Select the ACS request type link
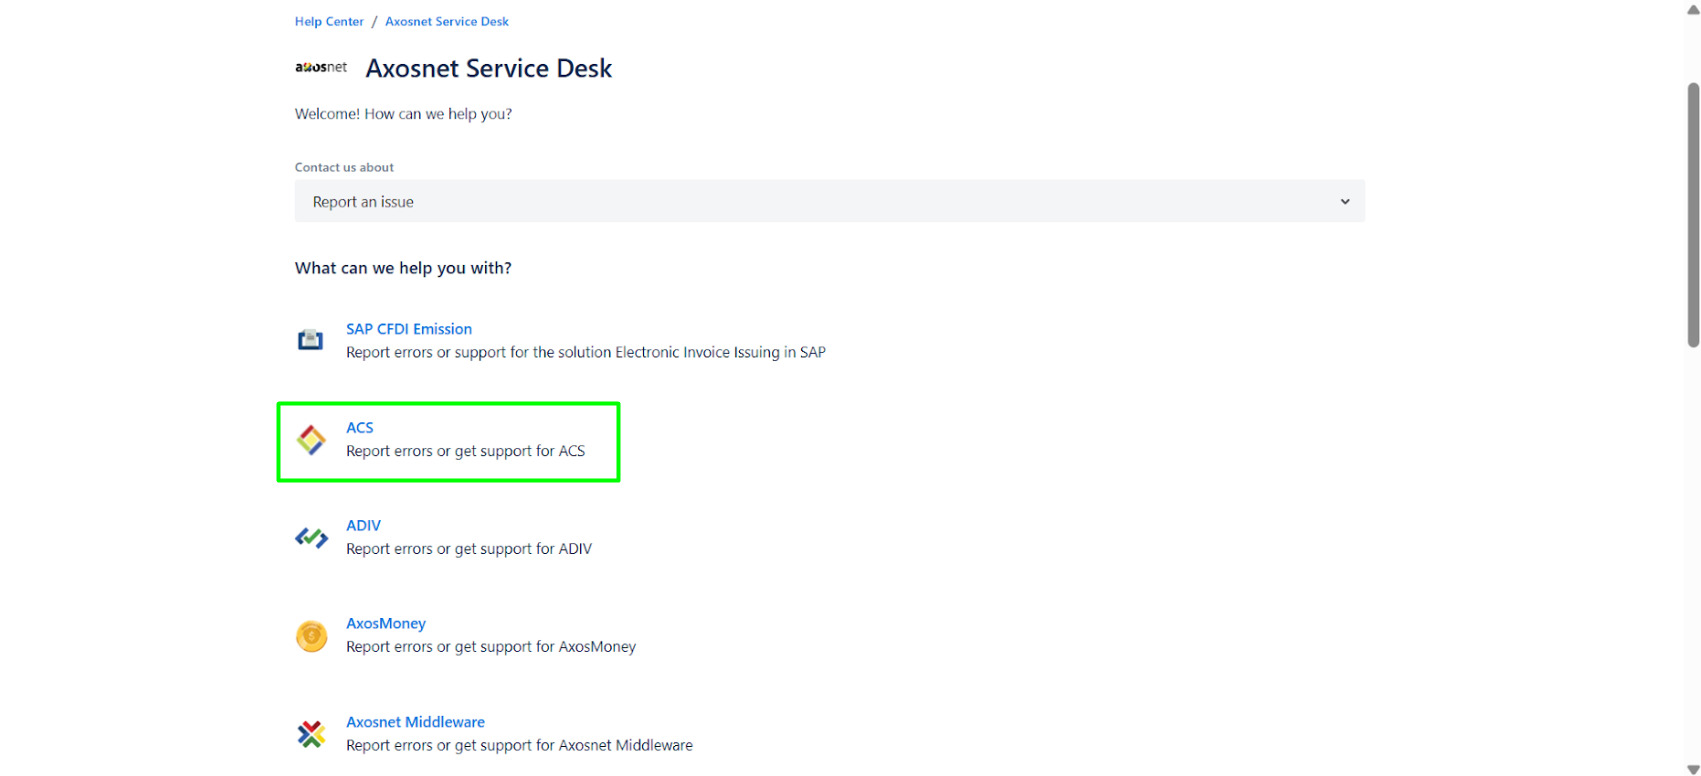The image size is (1701, 776). 359,427
